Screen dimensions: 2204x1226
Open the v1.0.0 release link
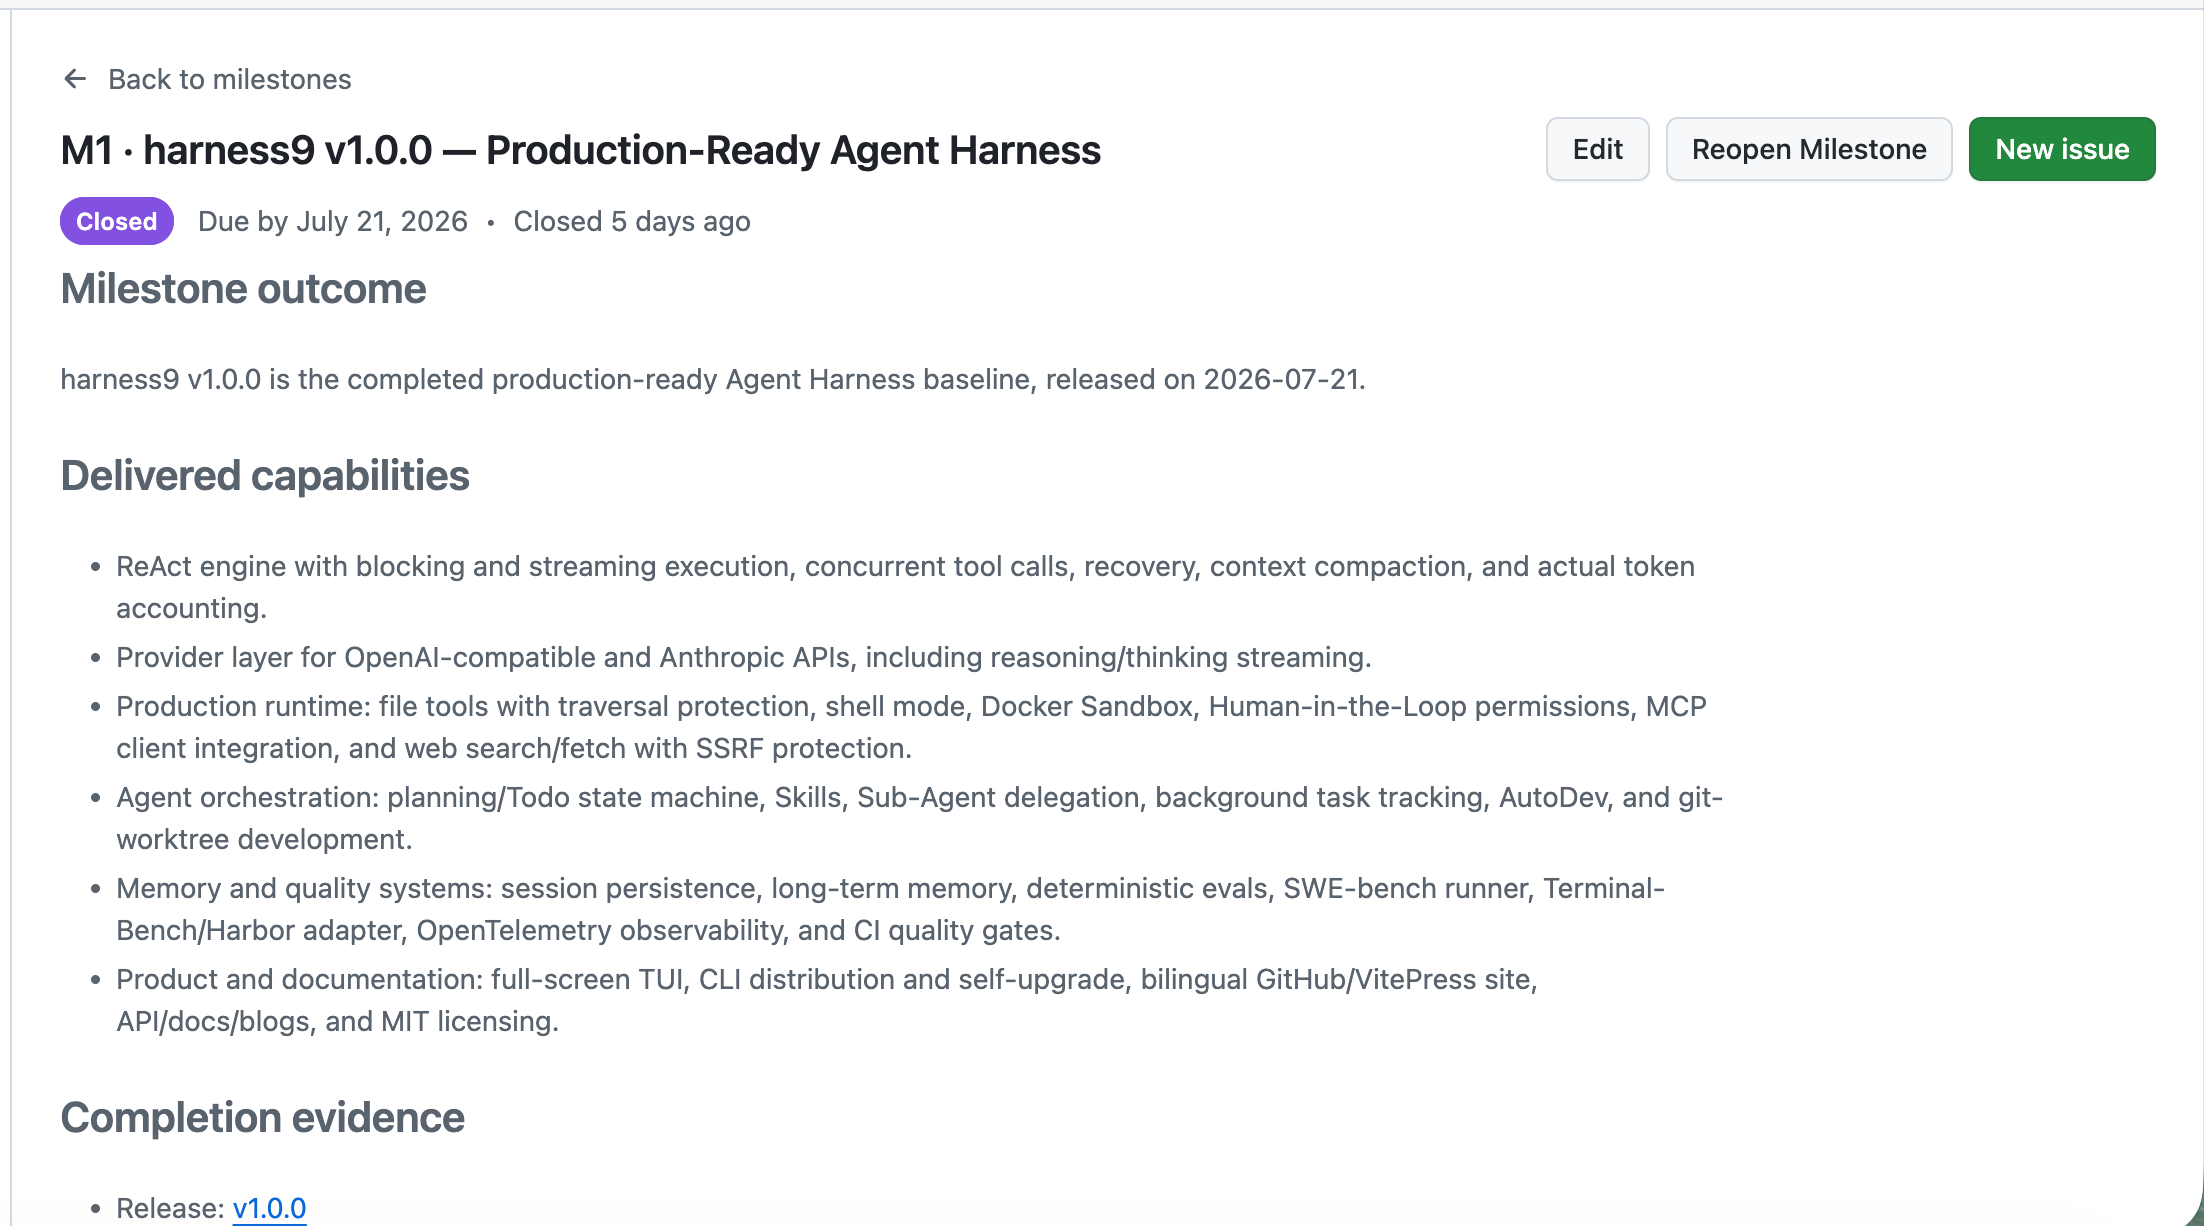point(269,1208)
